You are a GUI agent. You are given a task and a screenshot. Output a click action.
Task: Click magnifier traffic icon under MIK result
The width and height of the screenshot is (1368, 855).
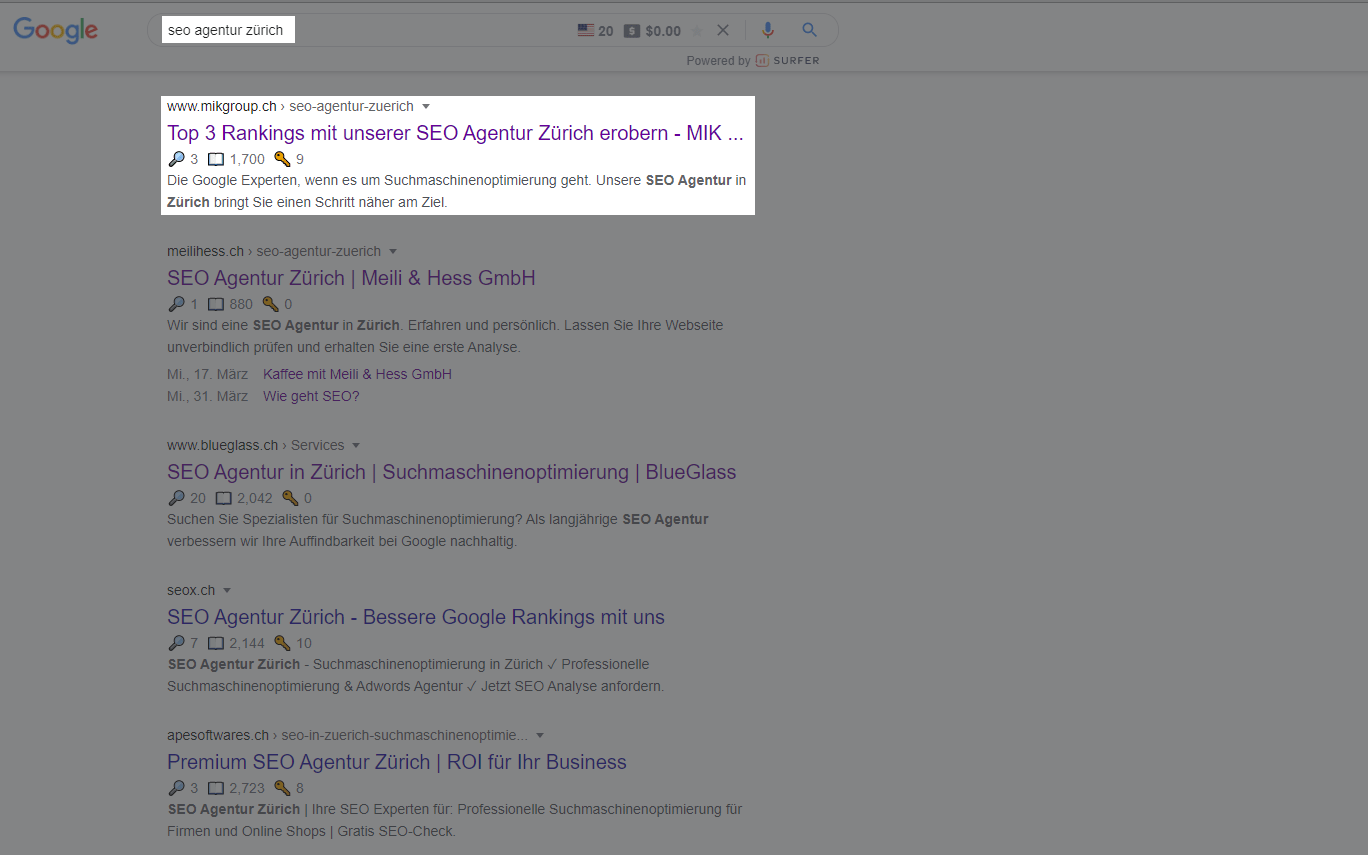[x=176, y=159]
